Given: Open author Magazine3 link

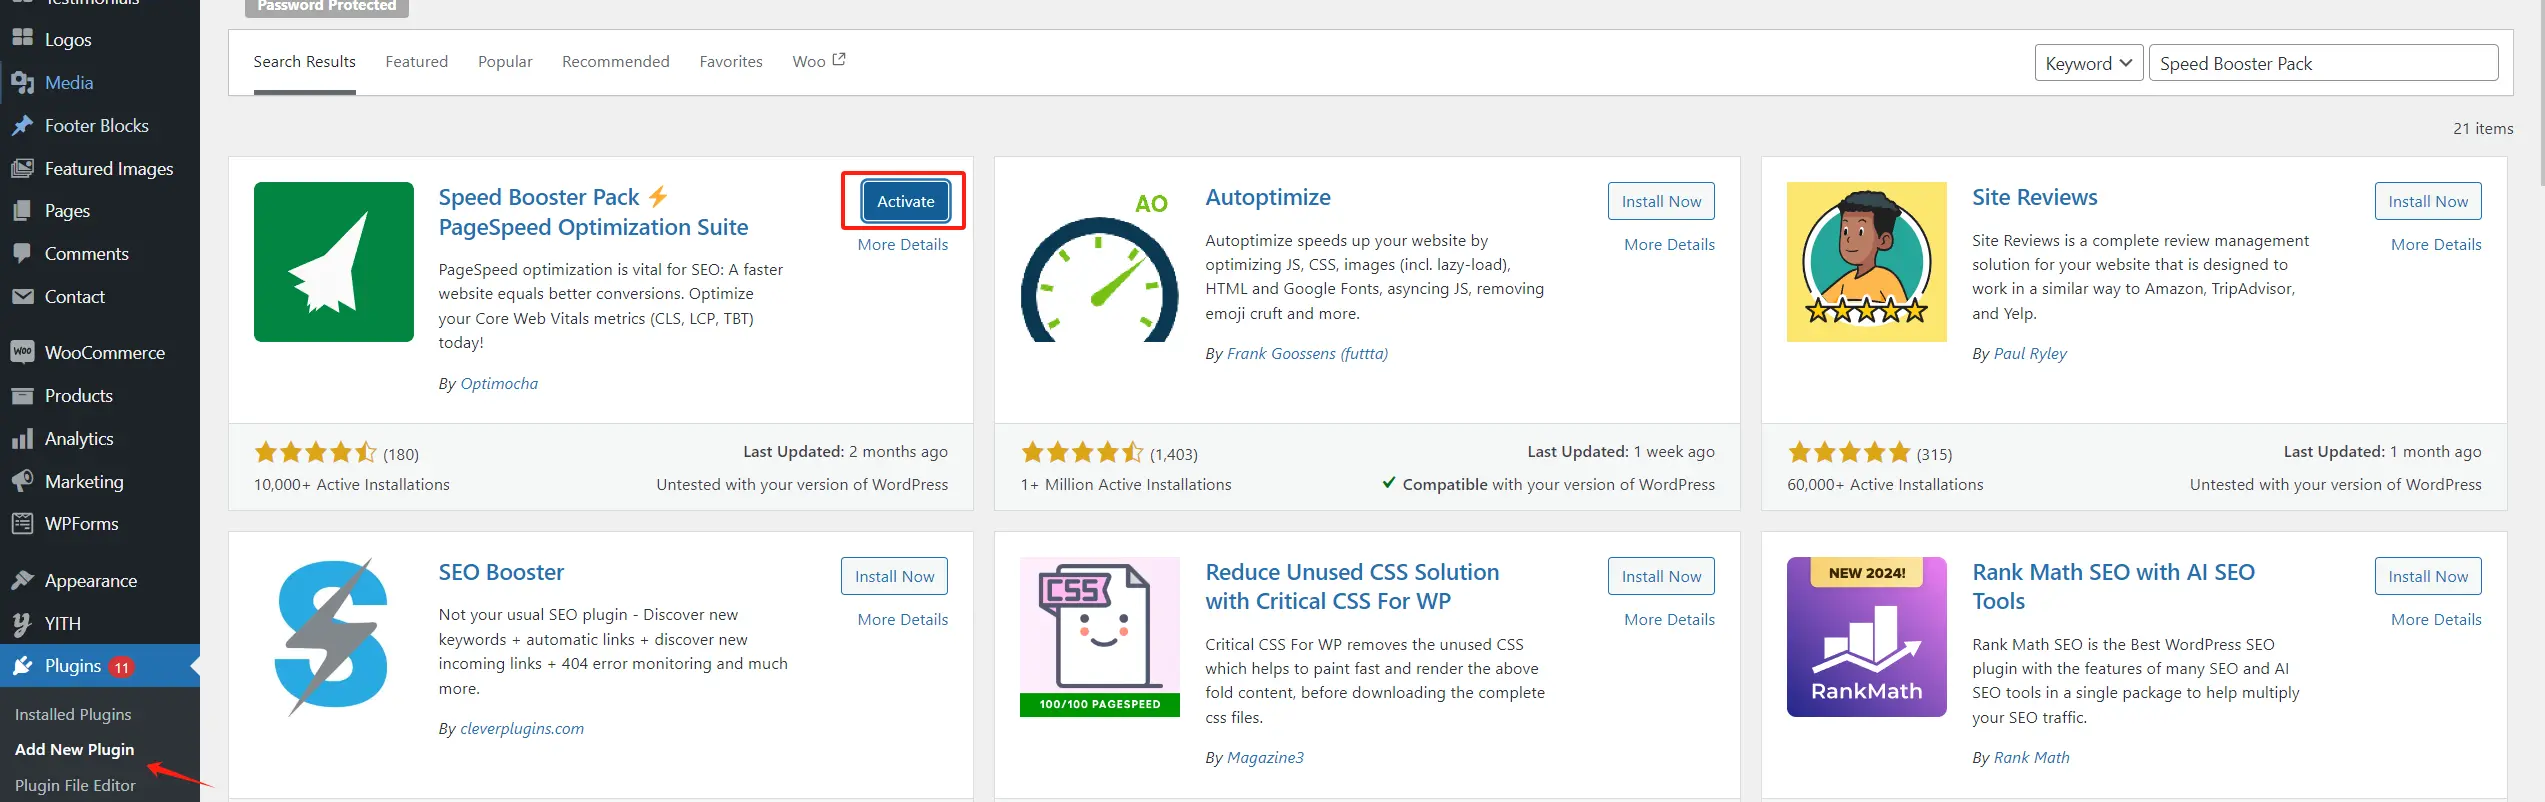Looking at the screenshot, I should click(1265, 757).
